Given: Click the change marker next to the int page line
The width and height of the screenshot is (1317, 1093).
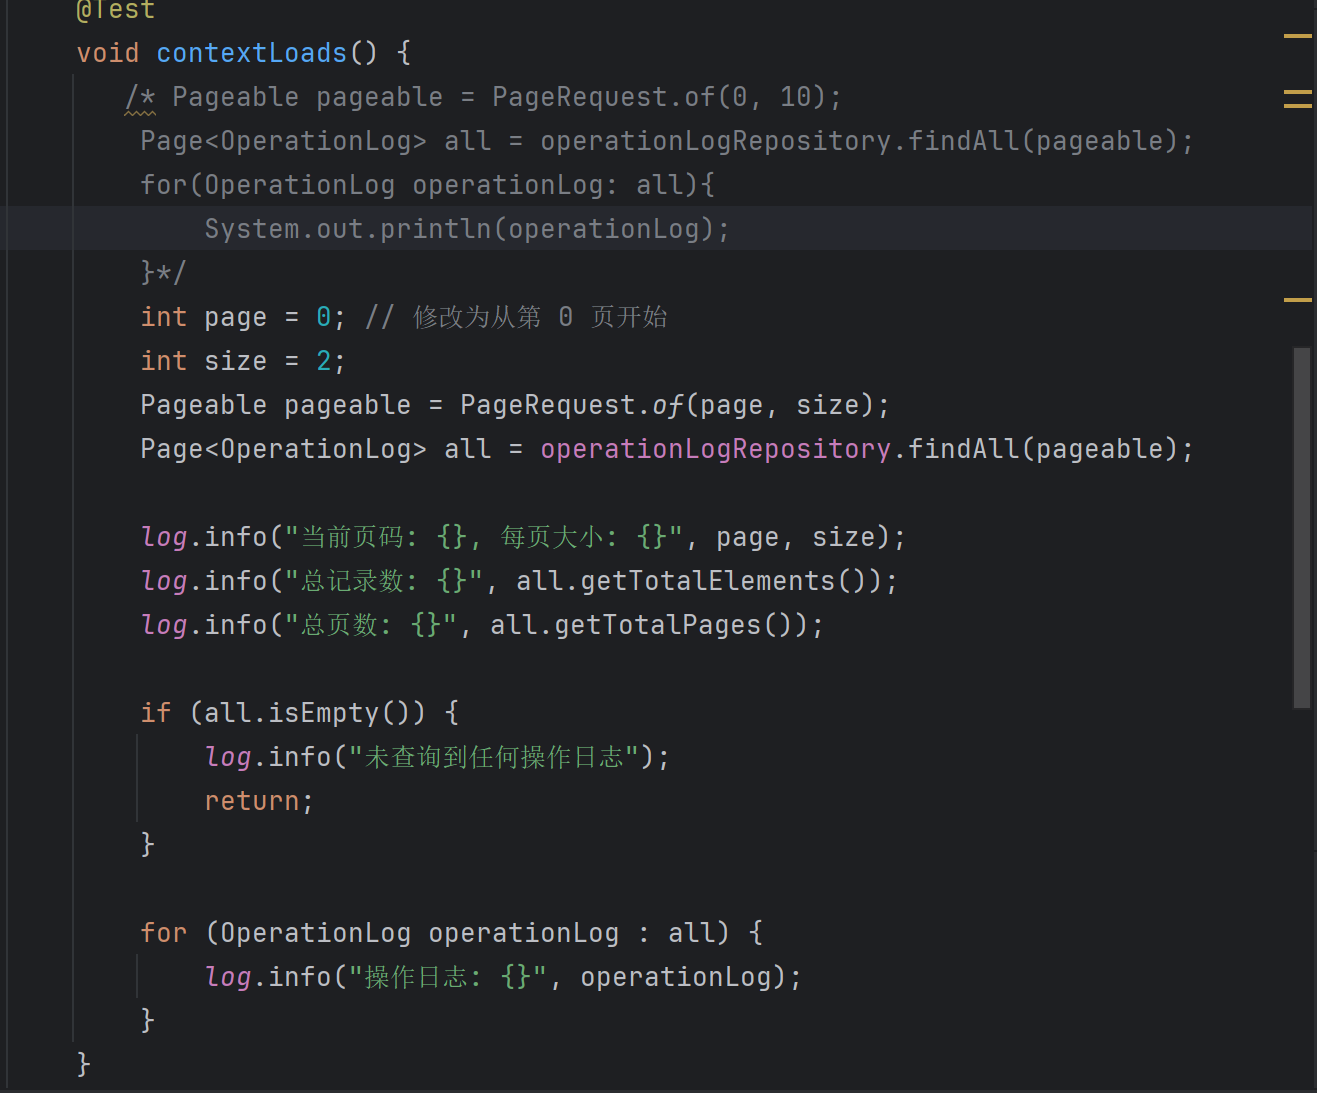Looking at the screenshot, I should tap(1299, 298).
